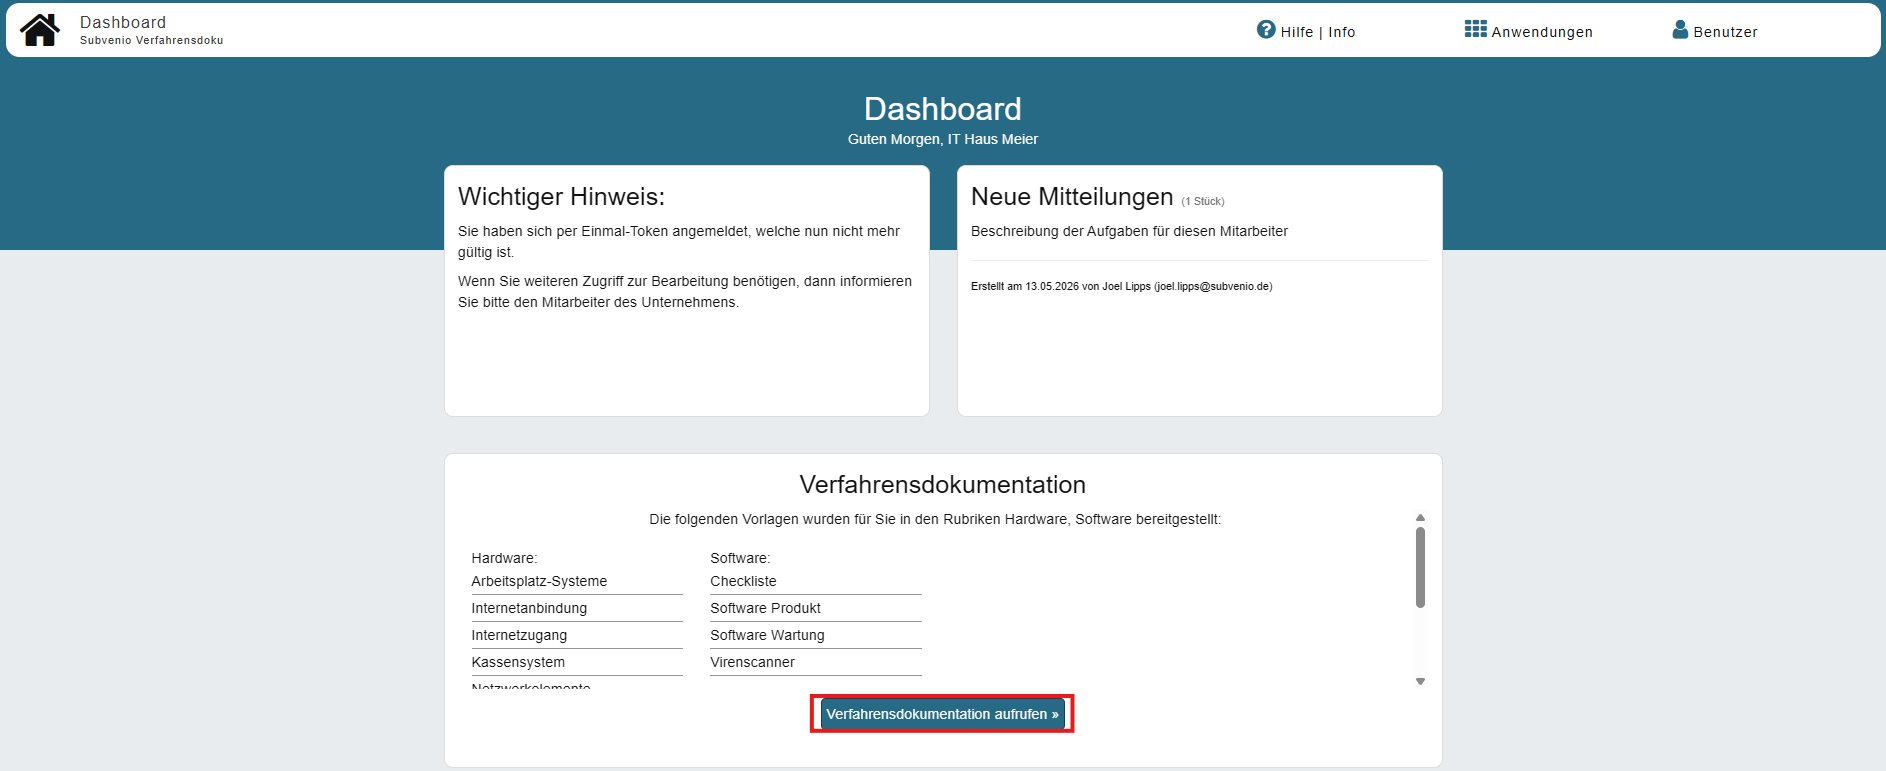Click the 'Wichtiger Hinweis:' heading

(561, 197)
